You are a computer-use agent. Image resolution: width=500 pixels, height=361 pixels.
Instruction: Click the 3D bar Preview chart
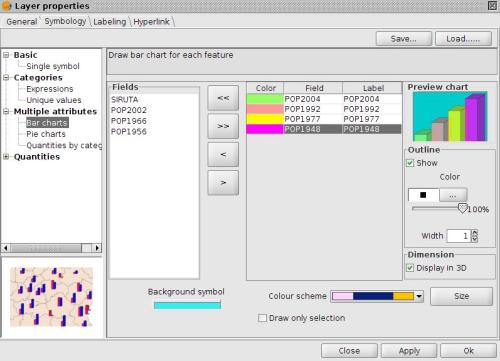tap(450, 117)
